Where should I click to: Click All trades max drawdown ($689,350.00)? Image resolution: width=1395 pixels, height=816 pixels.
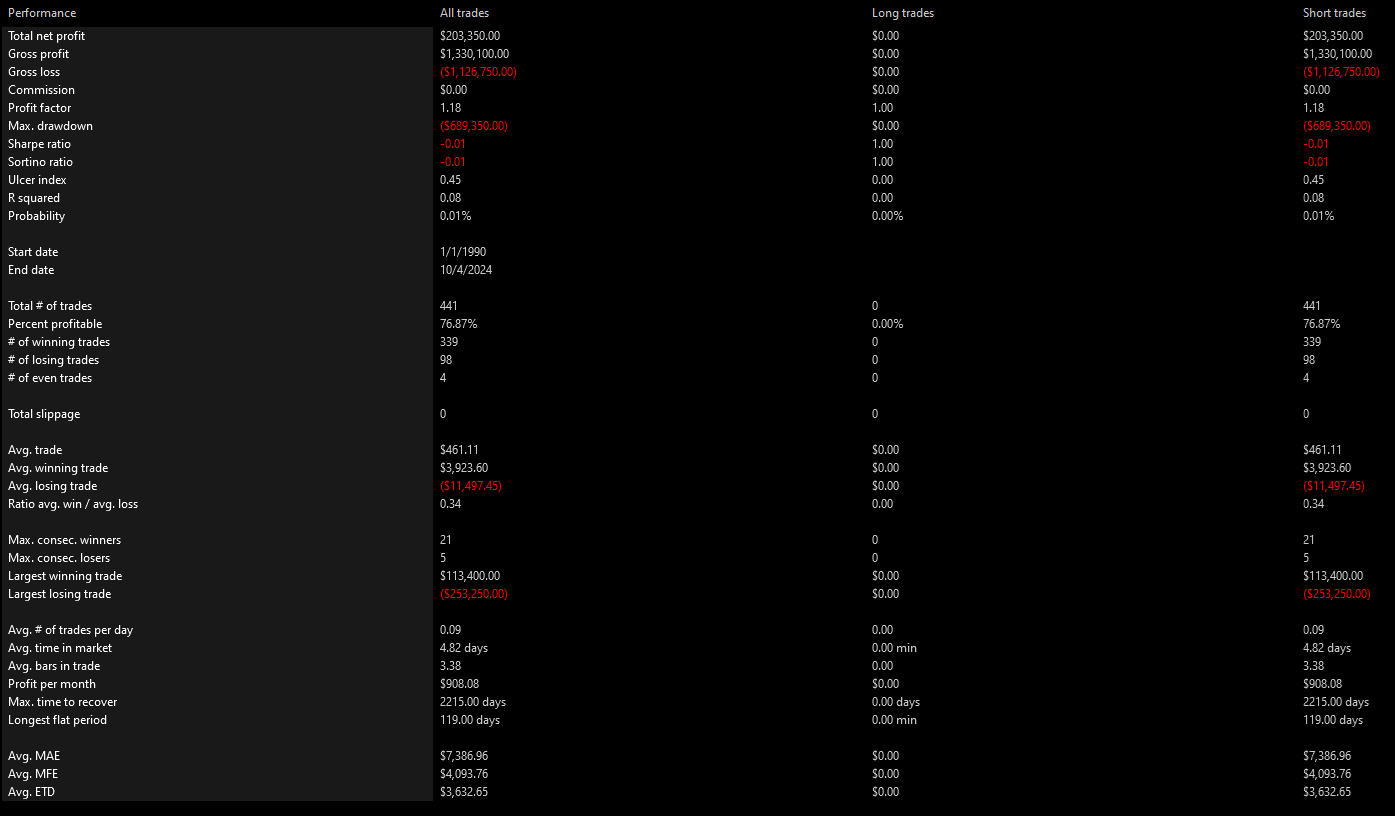click(x=474, y=126)
